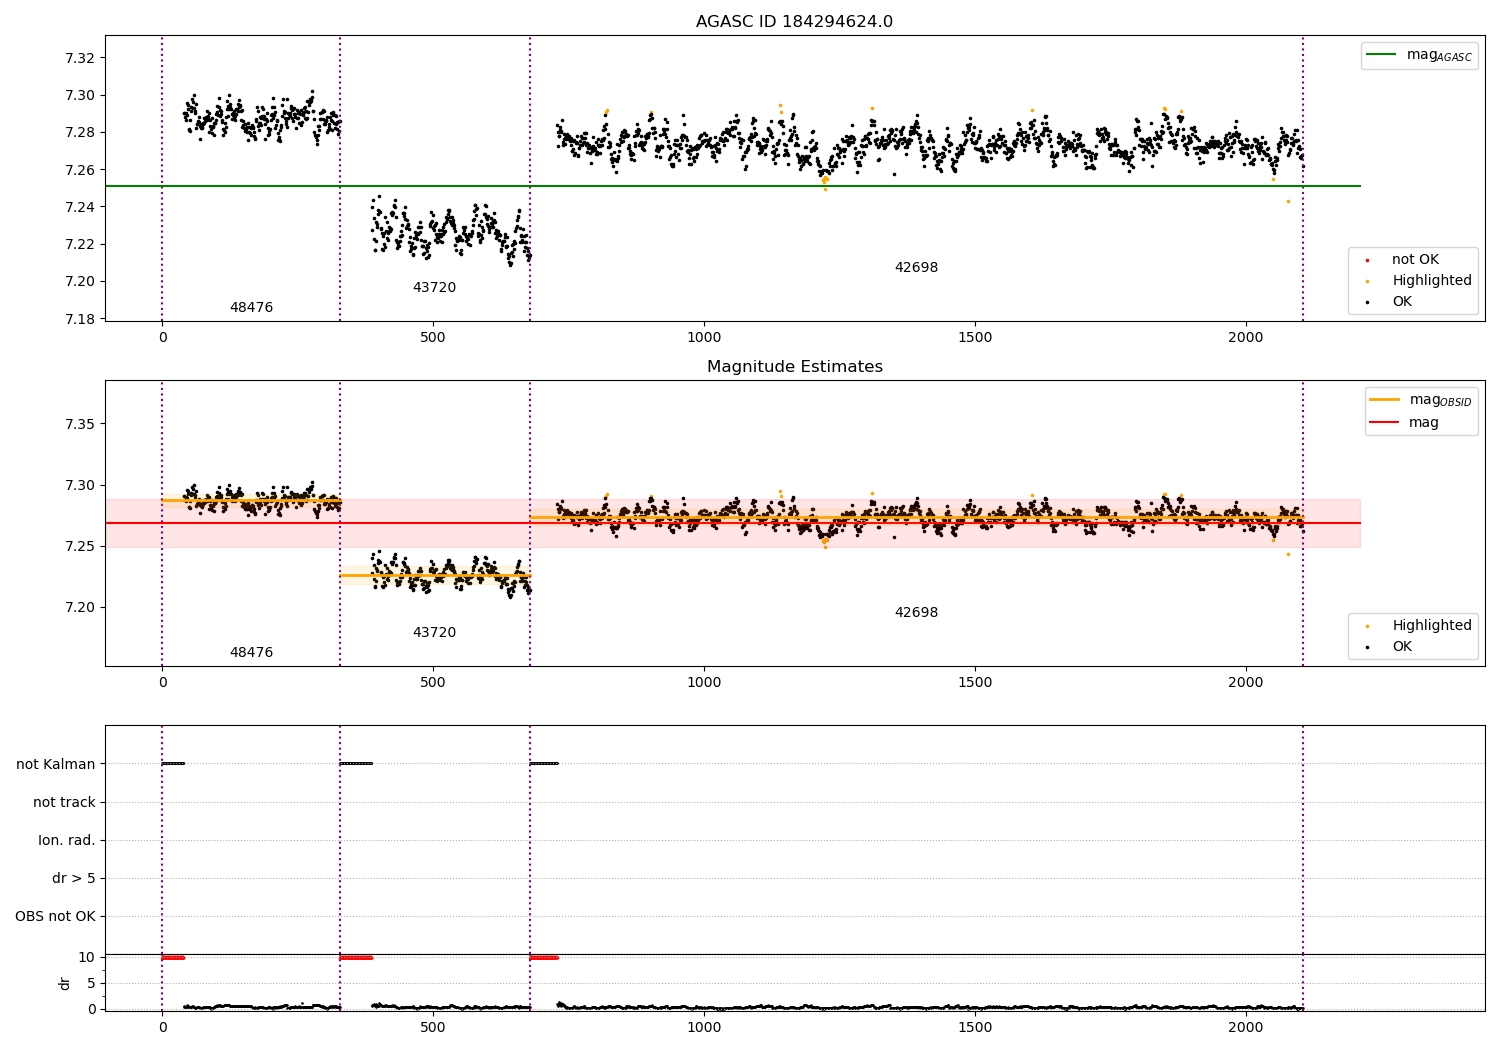This screenshot has height=1050, width=1500.
Task: Click the red "mag" legend line sample
Action: coord(1385,423)
